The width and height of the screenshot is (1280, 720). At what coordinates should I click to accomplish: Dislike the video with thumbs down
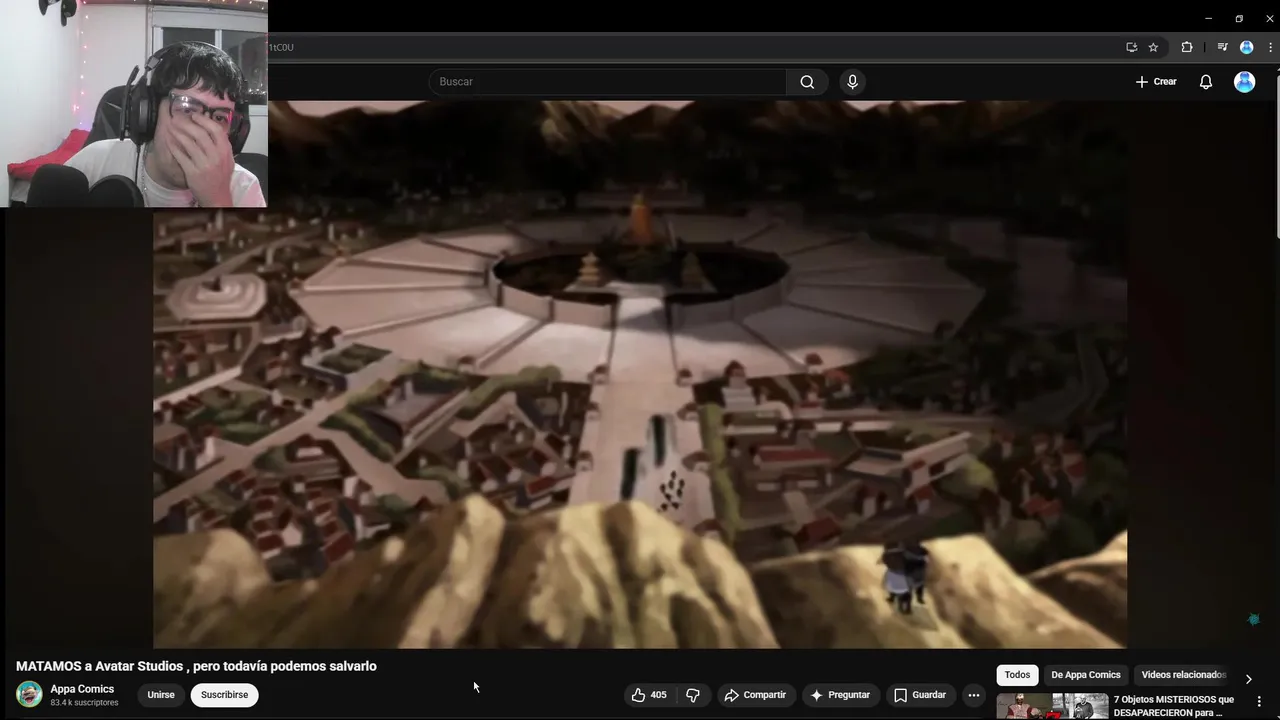pos(693,695)
